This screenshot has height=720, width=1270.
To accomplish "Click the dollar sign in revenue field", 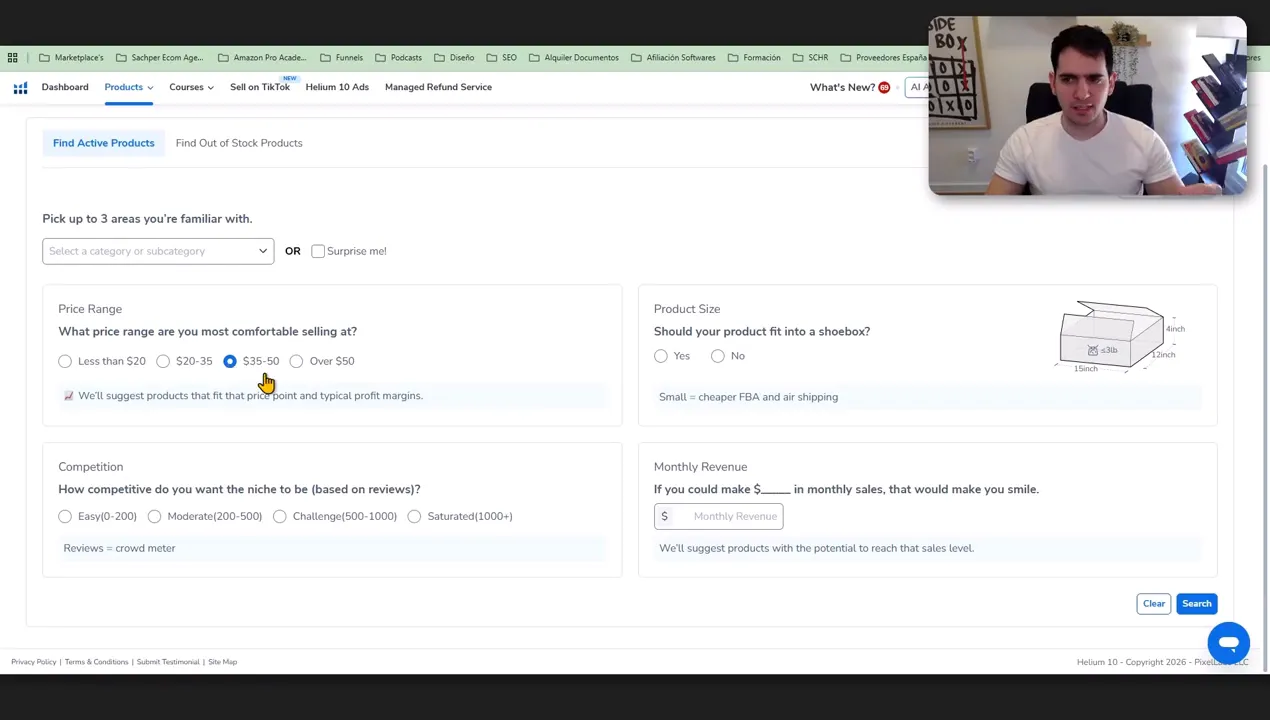I will pyautogui.click(x=664, y=516).
